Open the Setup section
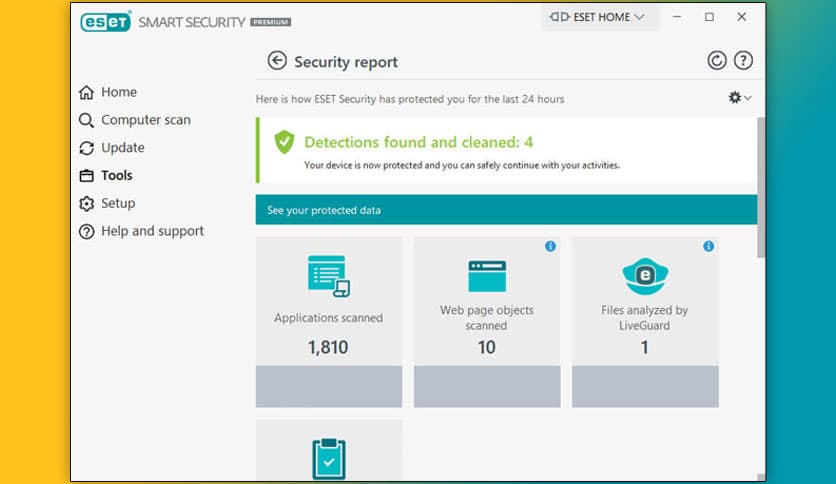The width and height of the screenshot is (836, 484). click(117, 203)
